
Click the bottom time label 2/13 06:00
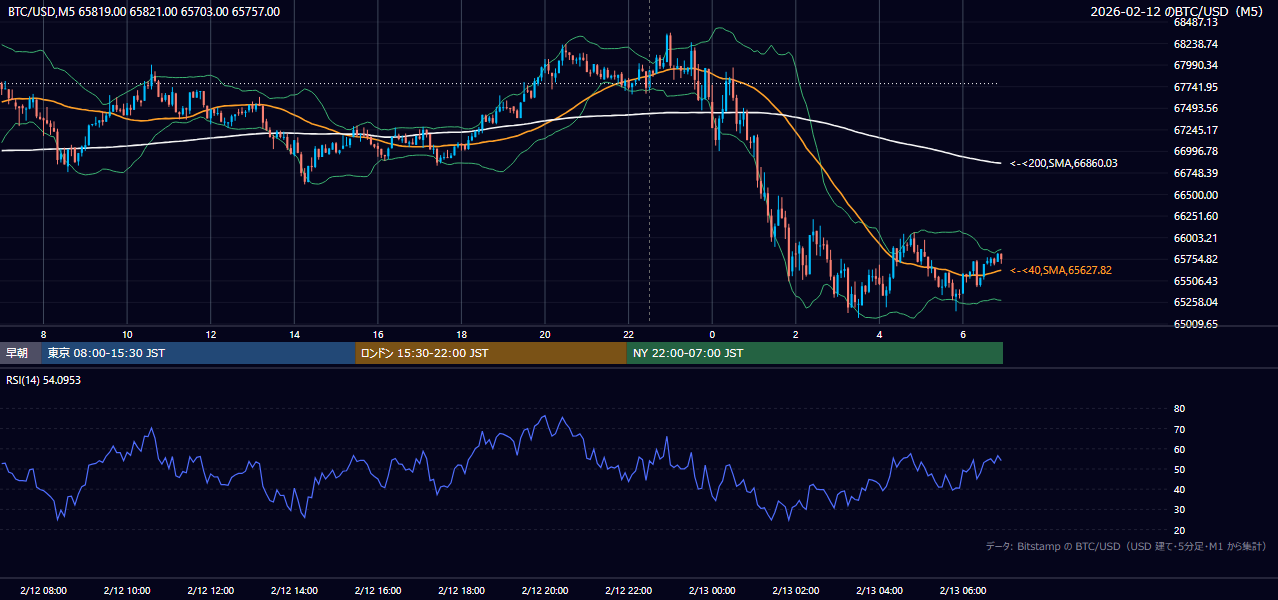click(962, 591)
